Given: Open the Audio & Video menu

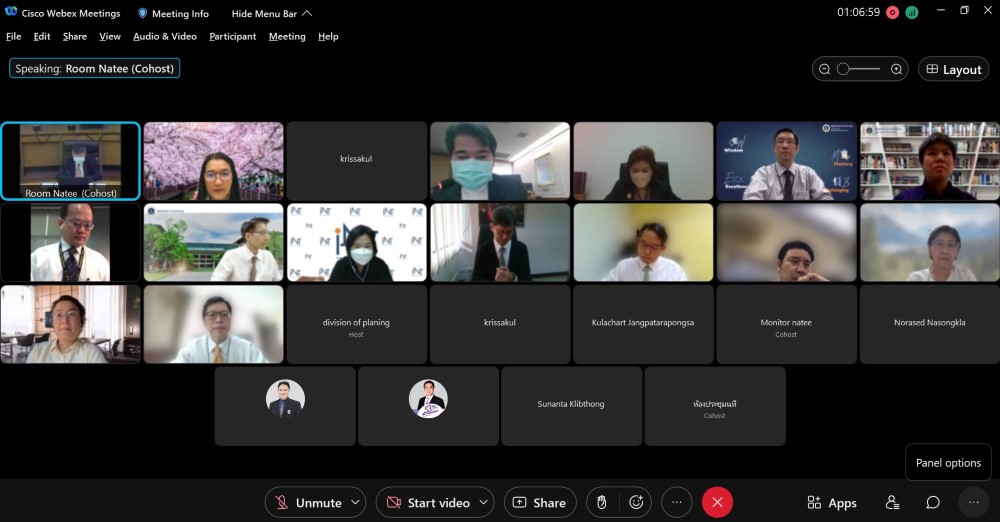Looking at the screenshot, I should tap(165, 36).
